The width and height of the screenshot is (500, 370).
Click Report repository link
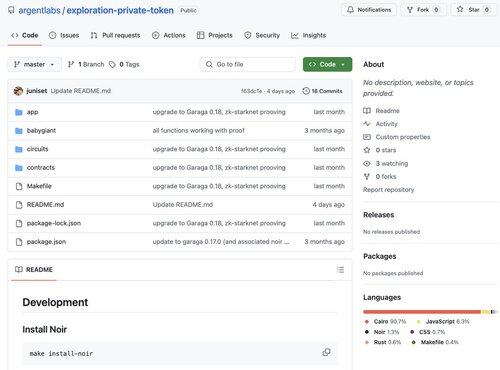click(x=389, y=190)
